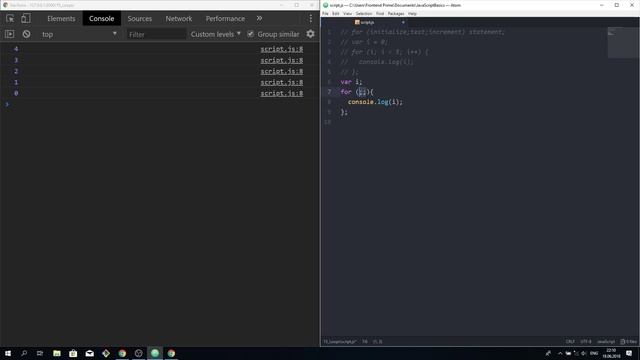Switch to second Chrome taskbar icon
The height and width of the screenshot is (360, 640).
171,353
